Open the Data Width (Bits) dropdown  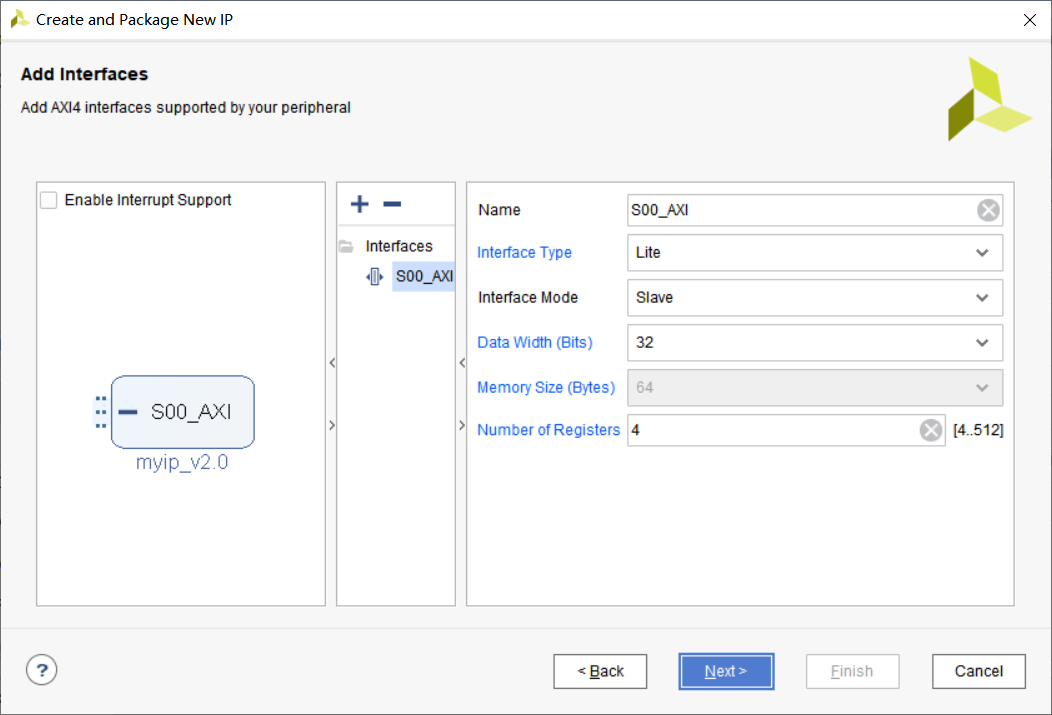(x=814, y=343)
